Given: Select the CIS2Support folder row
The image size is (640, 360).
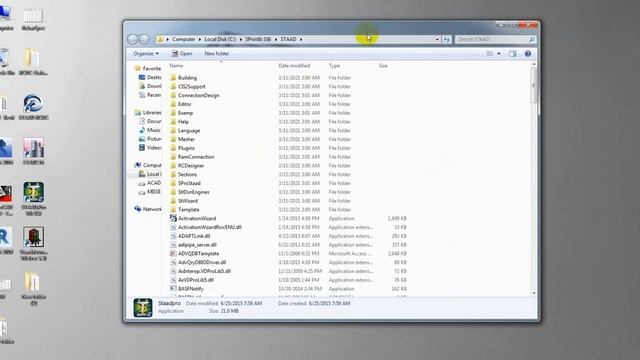Looking at the screenshot, I should pos(288,87).
